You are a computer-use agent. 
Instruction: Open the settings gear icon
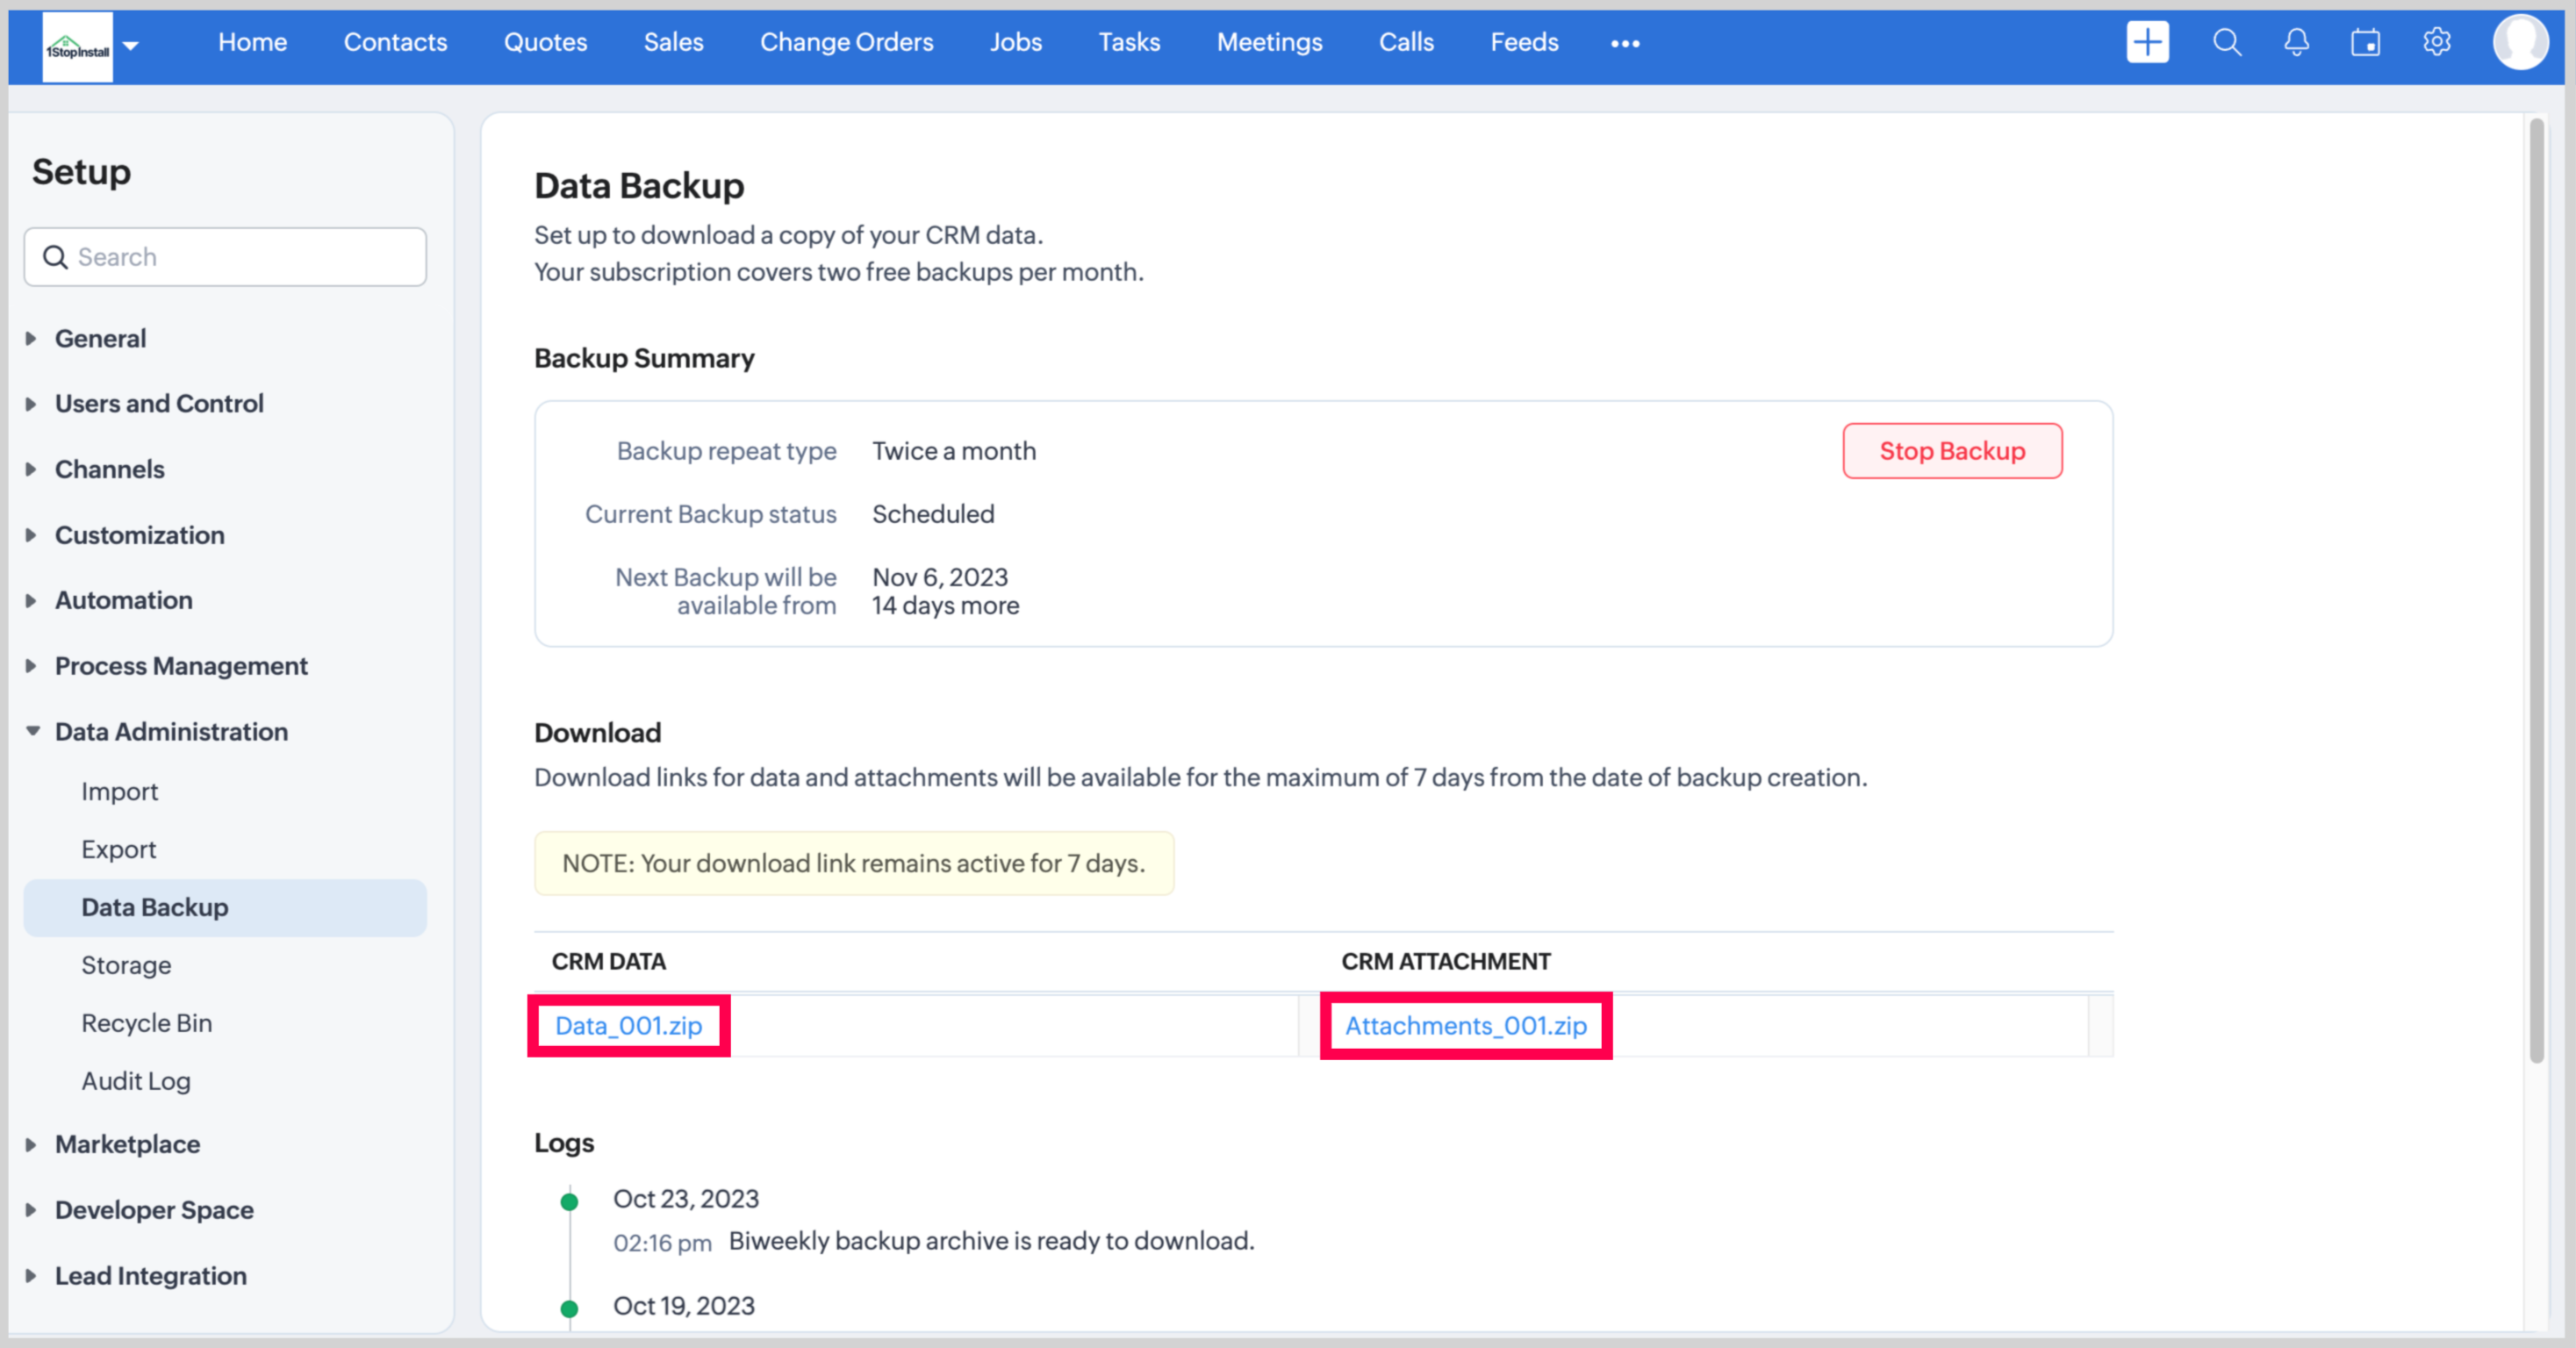tap(2436, 42)
